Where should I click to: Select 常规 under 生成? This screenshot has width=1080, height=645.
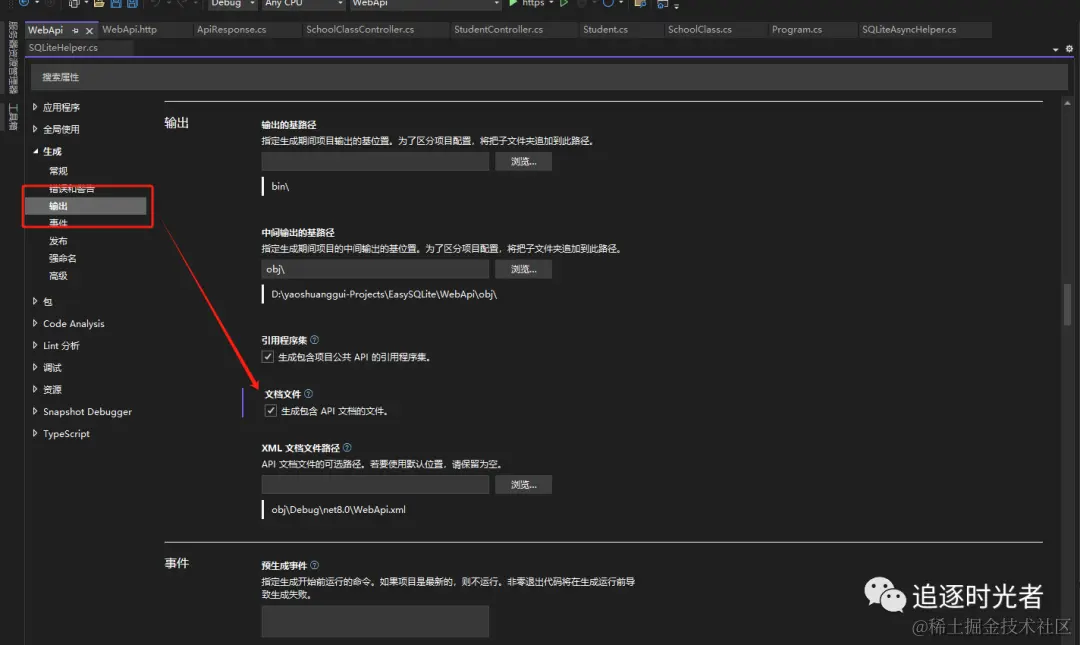(59, 171)
